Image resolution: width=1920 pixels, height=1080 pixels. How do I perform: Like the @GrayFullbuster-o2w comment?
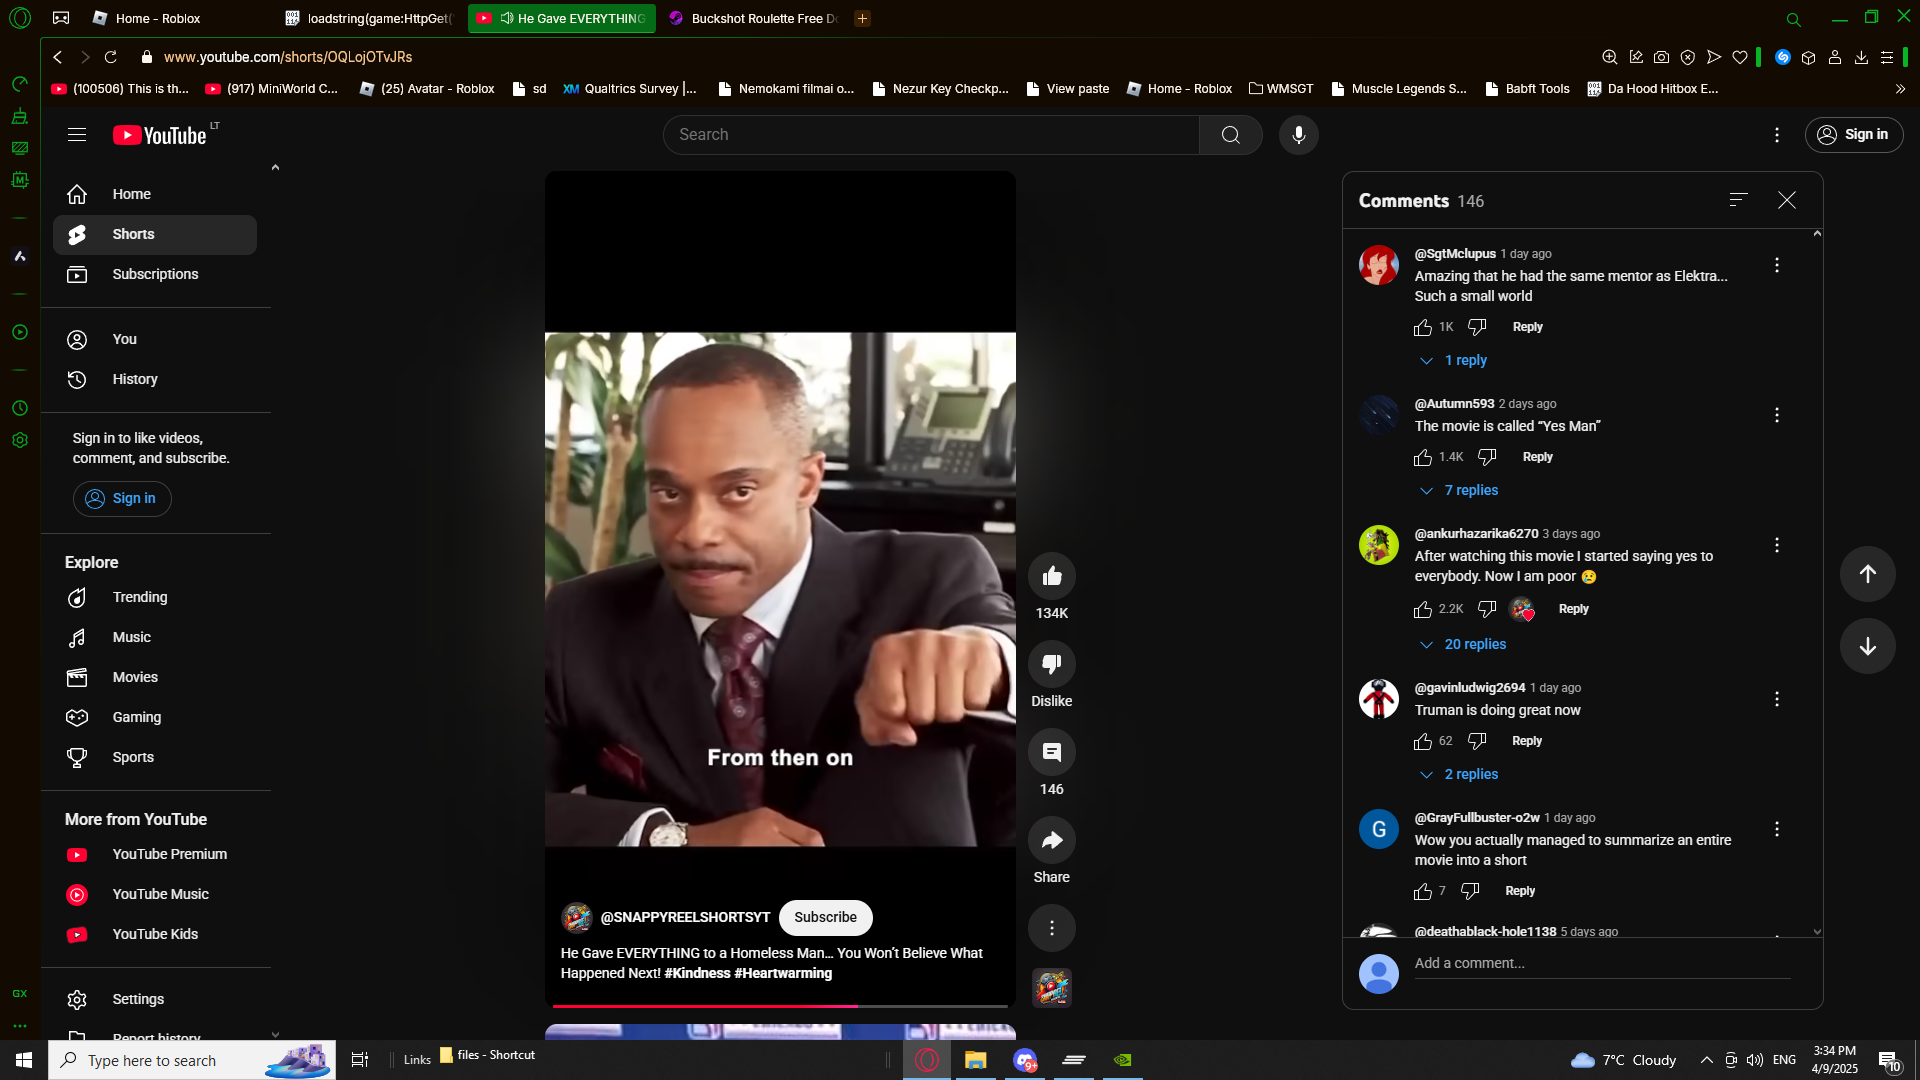[x=1423, y=891]
